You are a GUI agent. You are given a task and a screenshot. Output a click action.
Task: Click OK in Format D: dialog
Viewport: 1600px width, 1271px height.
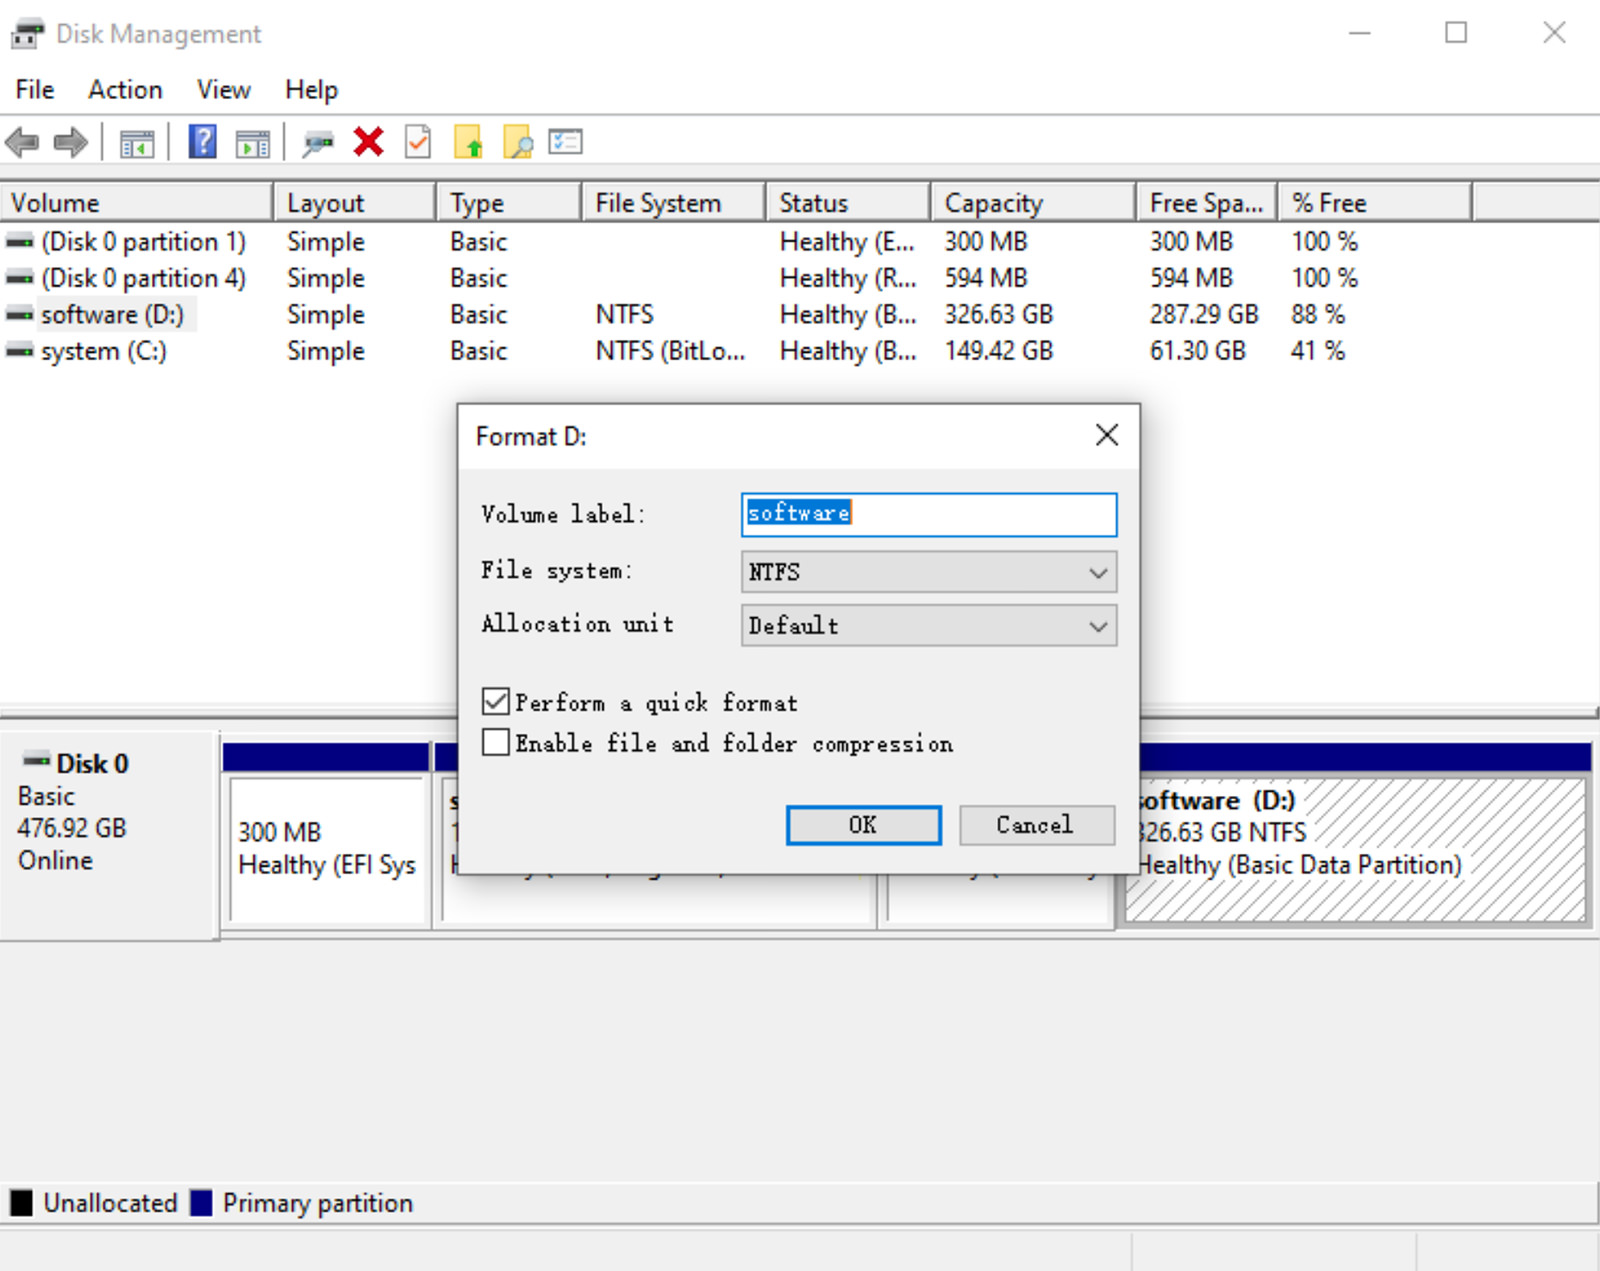coord(863,825)
